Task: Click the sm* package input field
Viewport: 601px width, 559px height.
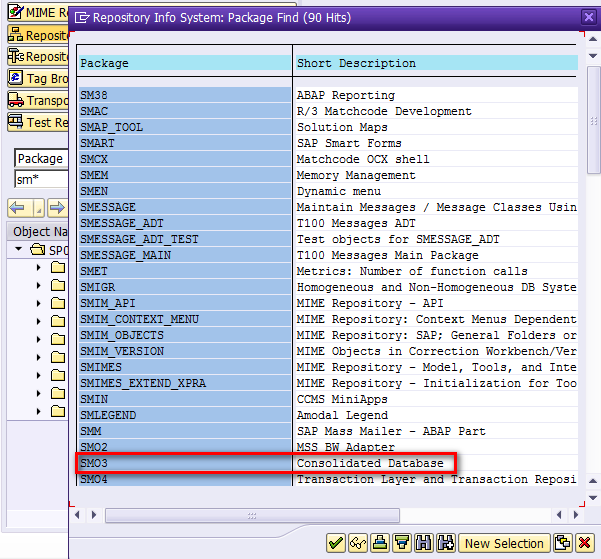Action: 41,179
